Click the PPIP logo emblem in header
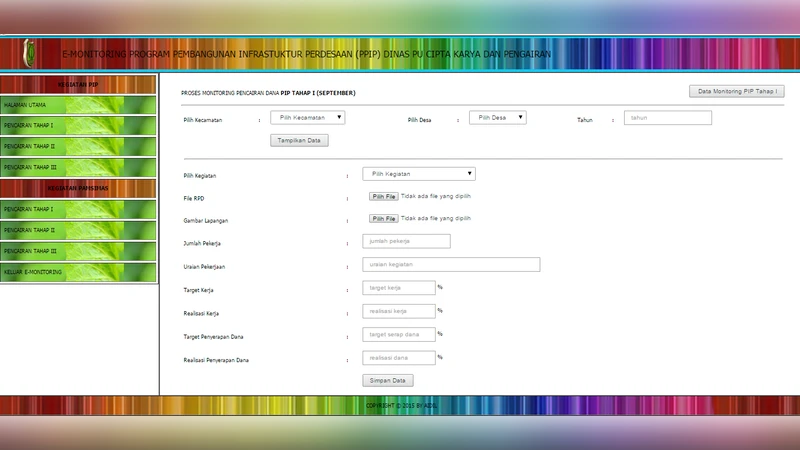Screen dimensions: 800x450 [29, 53]
